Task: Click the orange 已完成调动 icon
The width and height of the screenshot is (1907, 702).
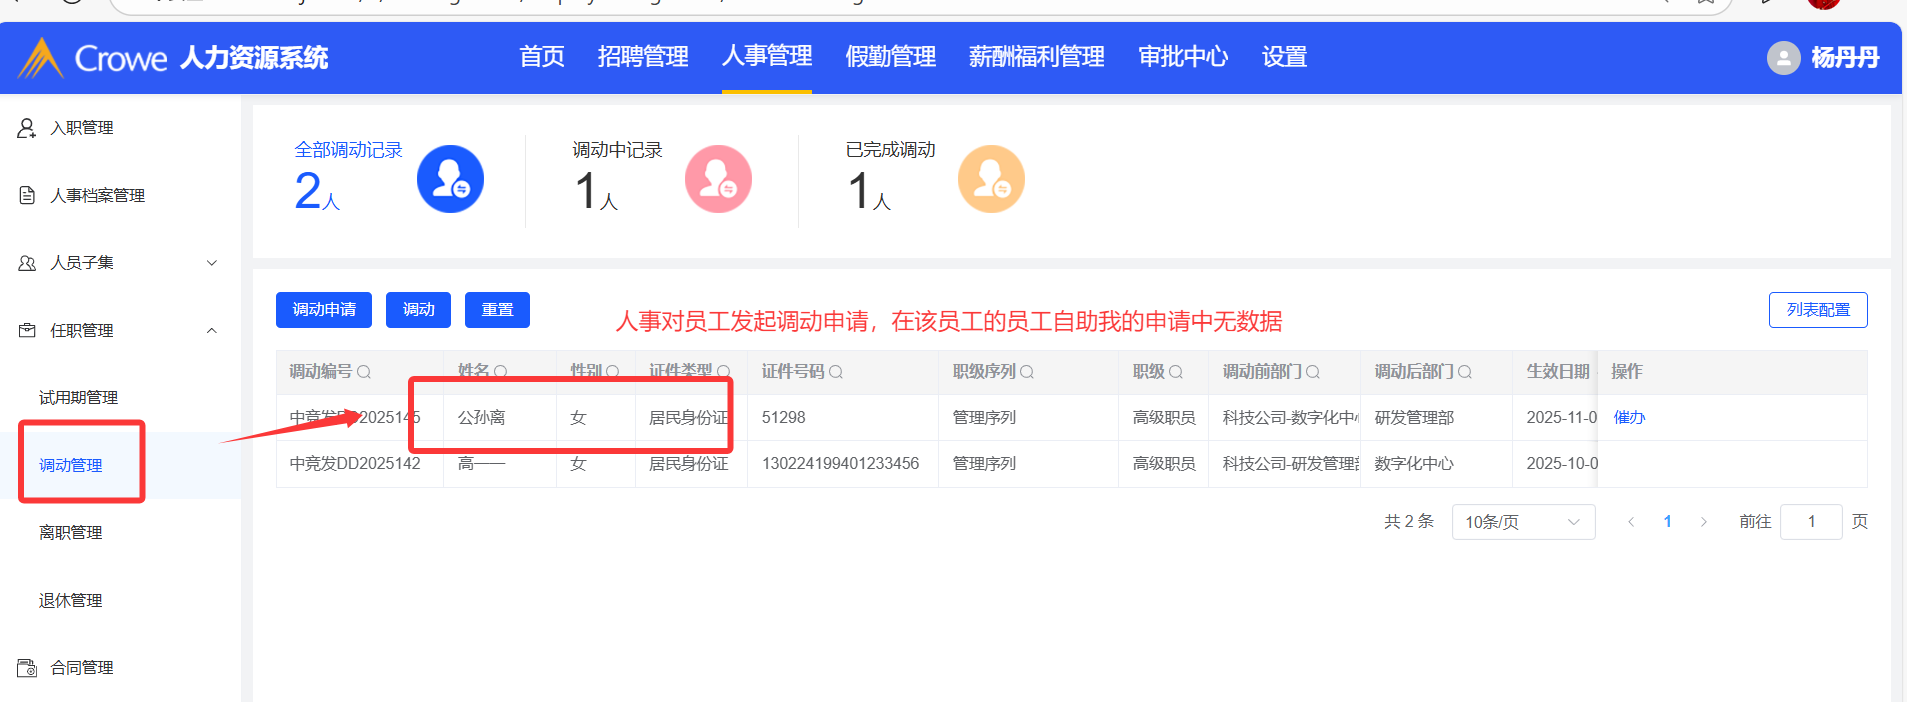Action: click(991, 179)
